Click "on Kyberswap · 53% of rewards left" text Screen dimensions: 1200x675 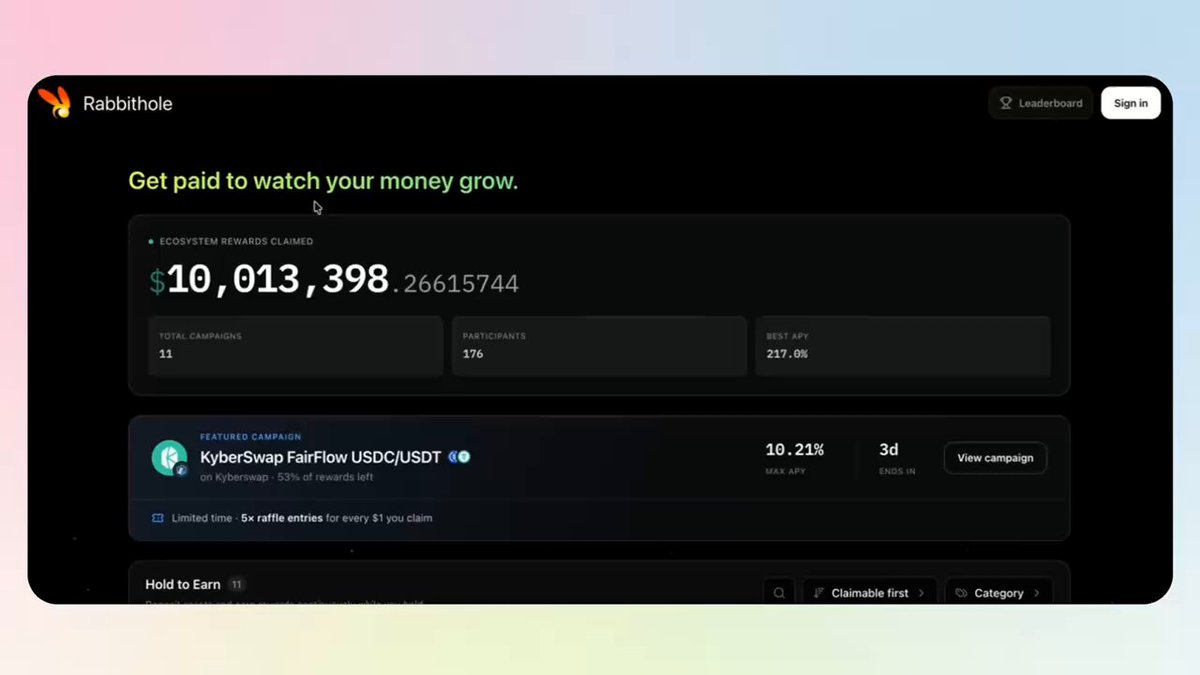click(287, 477)
